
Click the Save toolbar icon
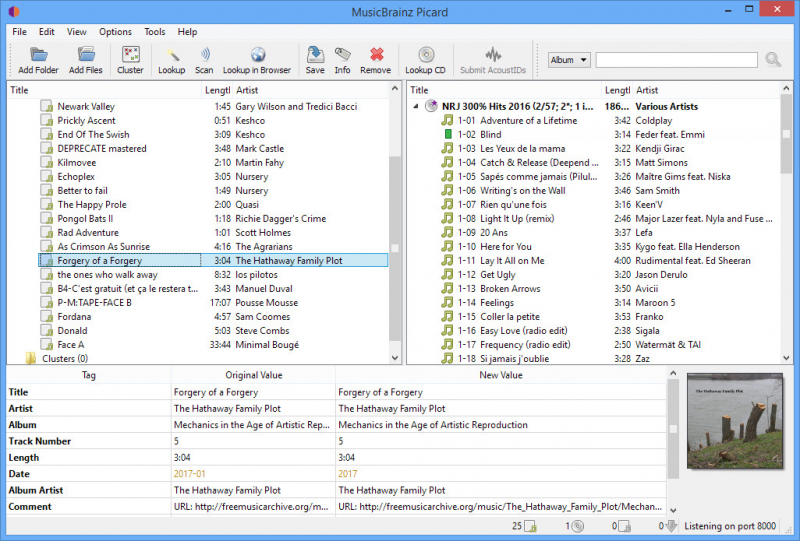coord(315,55)
